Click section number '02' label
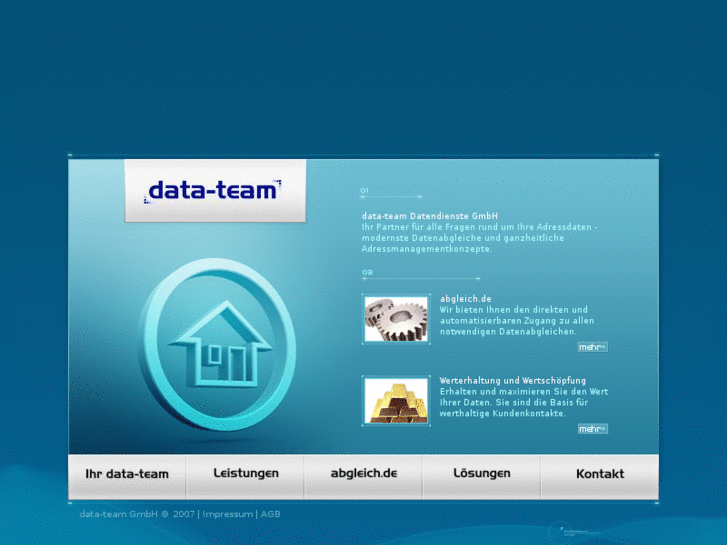 click(367, 272)
